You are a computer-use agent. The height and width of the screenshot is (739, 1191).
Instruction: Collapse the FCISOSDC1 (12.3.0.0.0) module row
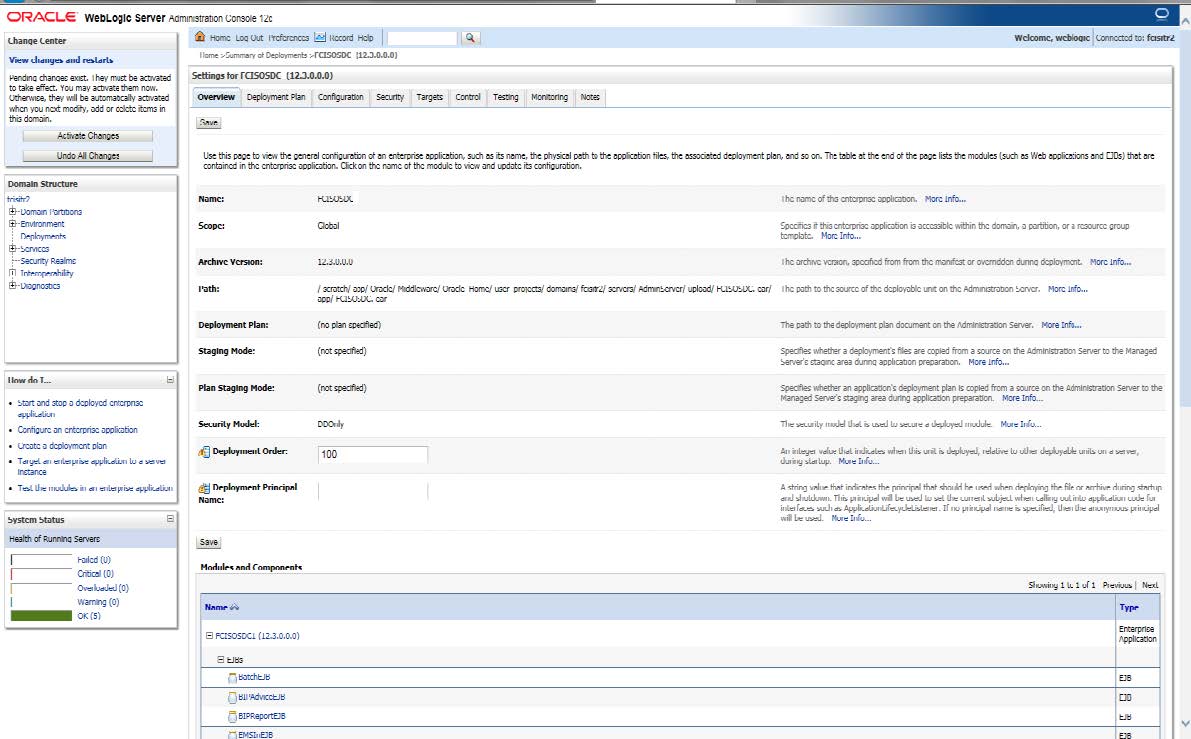pos(210,636)
